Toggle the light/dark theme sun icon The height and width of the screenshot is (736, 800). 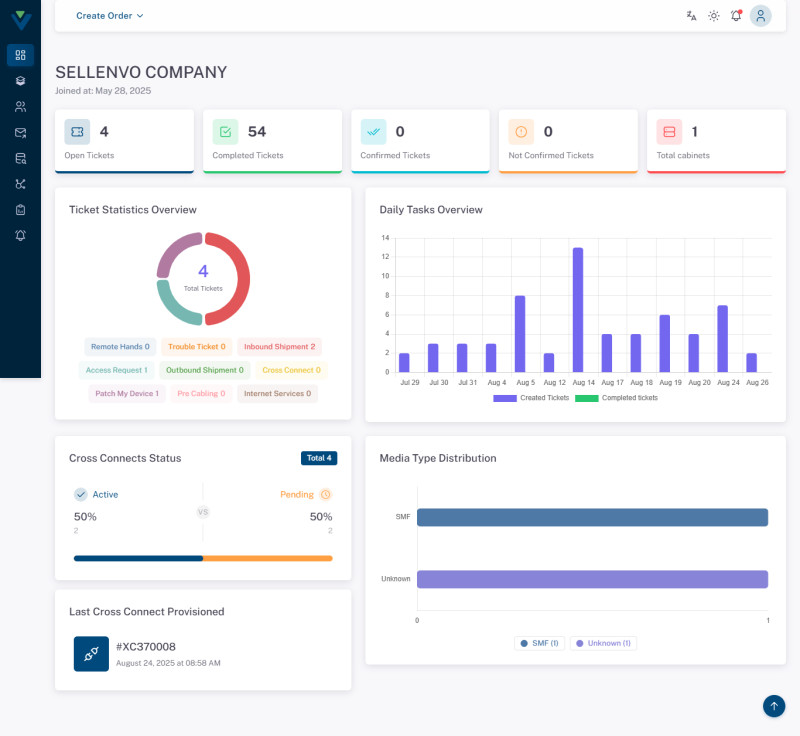click(713, 16)
